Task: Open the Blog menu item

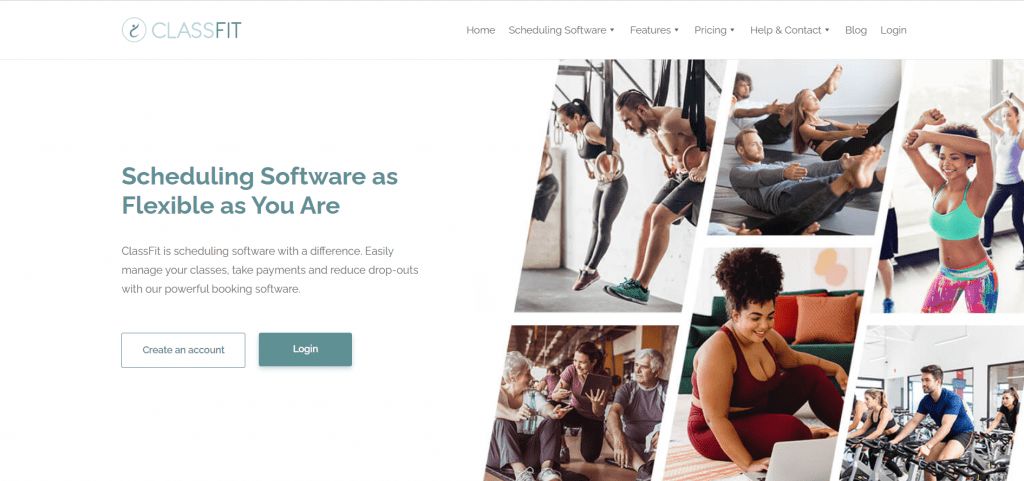Action: click(856, 30)
